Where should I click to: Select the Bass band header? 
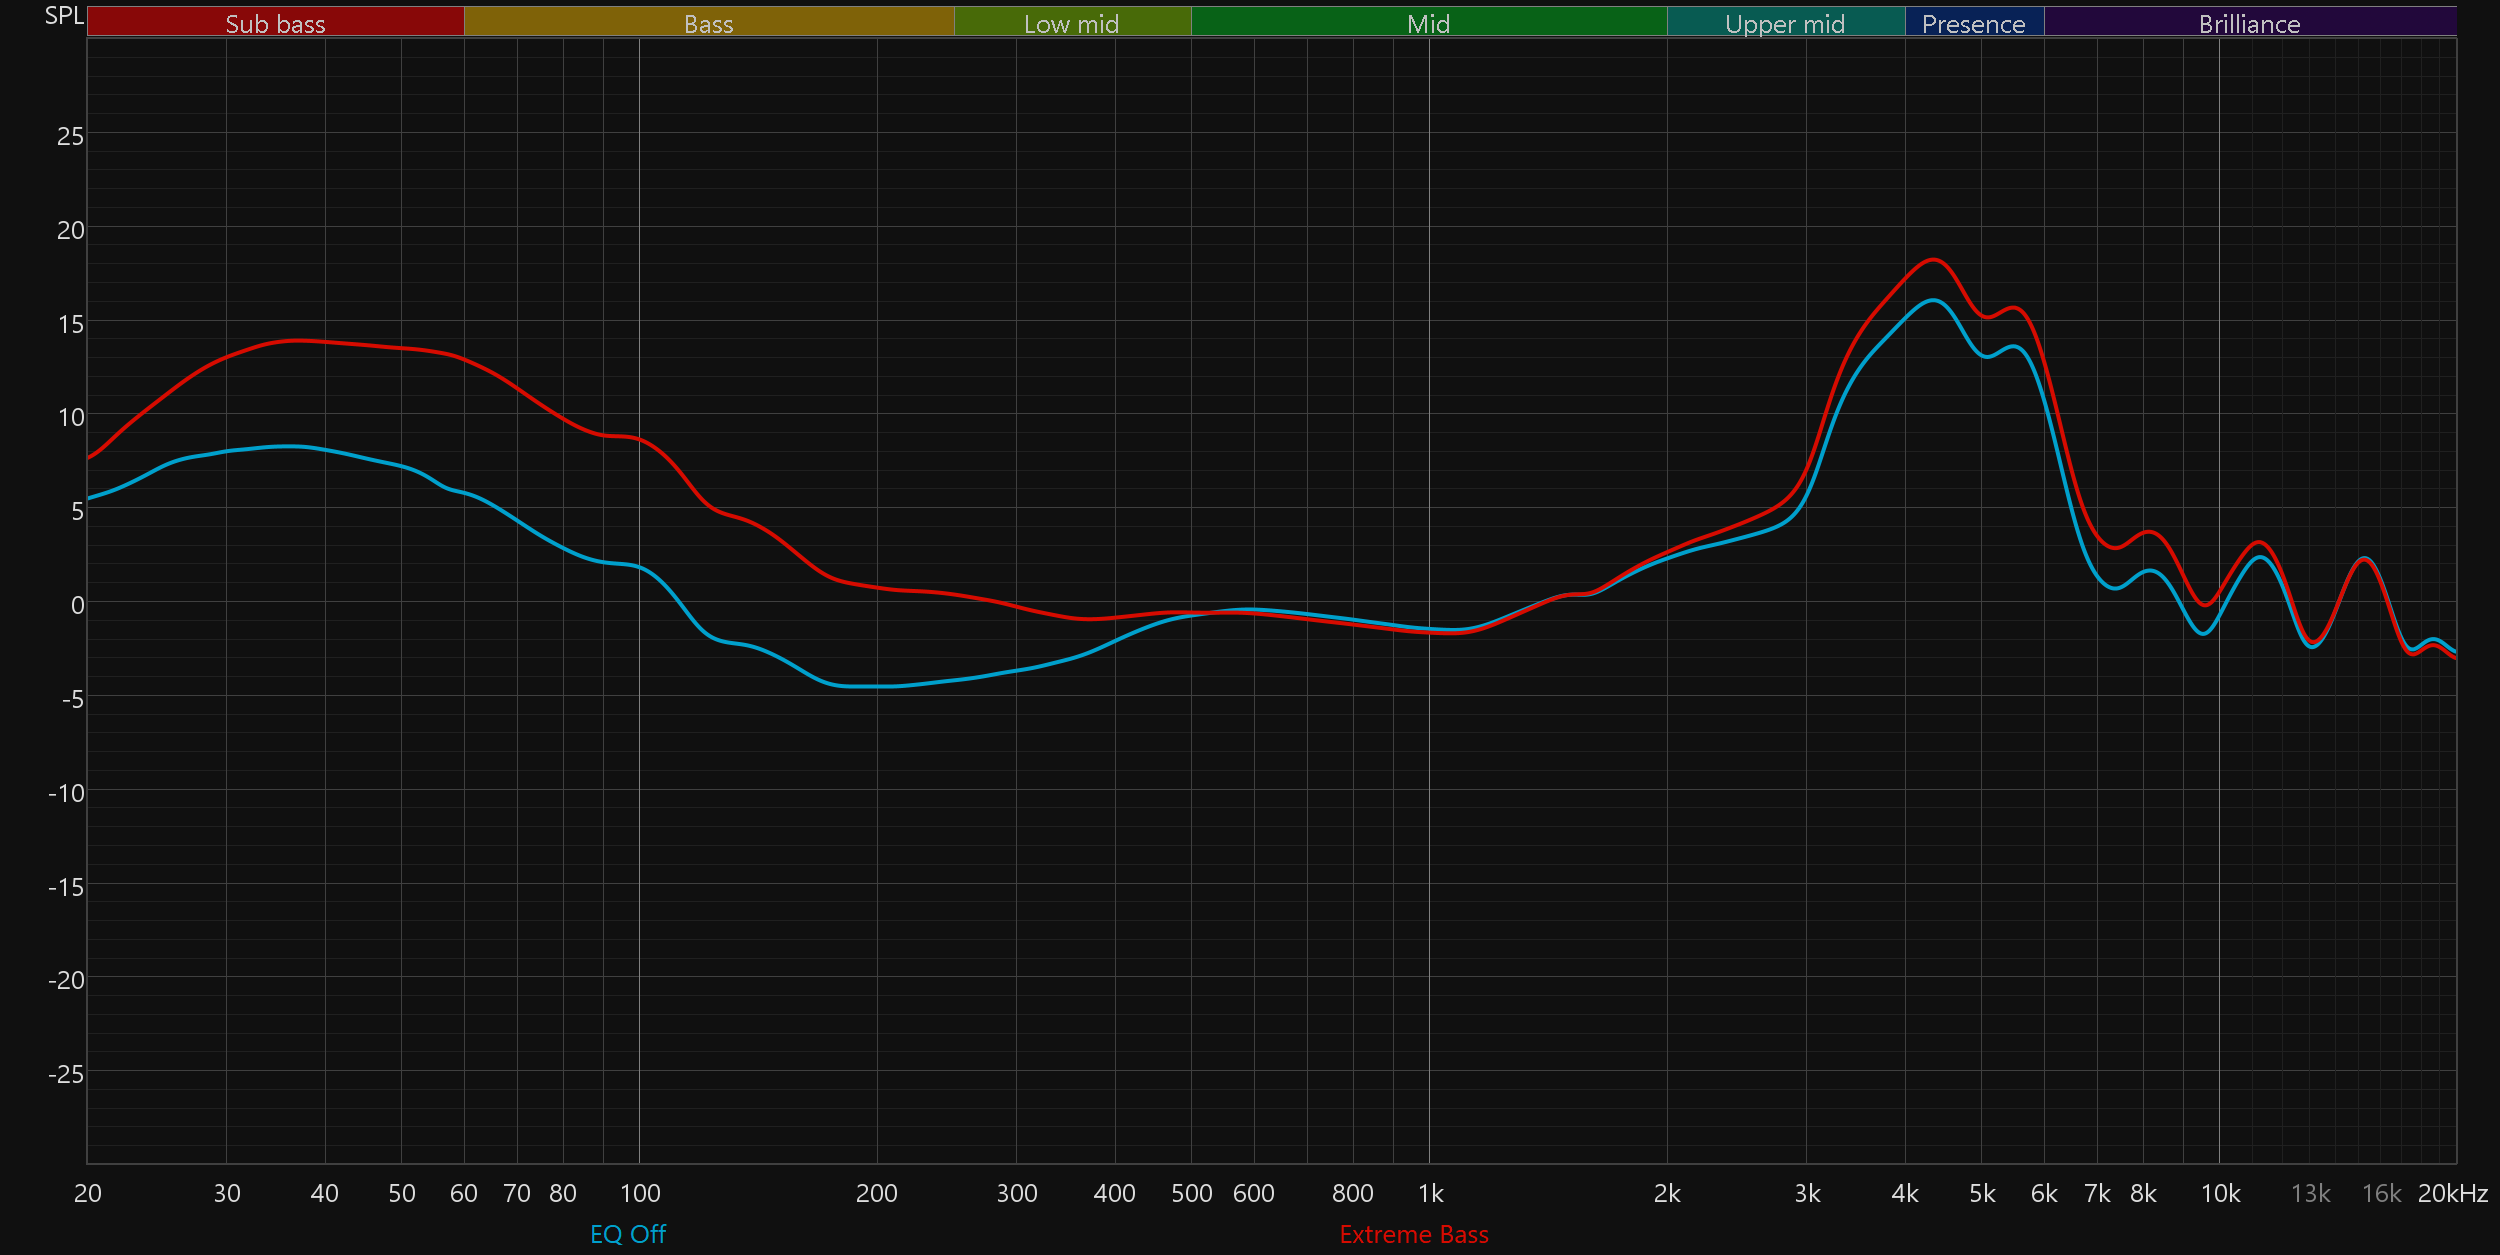click(x=708, y=23)
